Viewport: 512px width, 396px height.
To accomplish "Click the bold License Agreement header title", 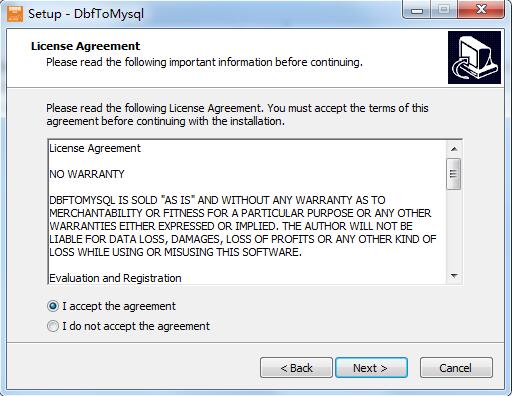I will [85, 46].
